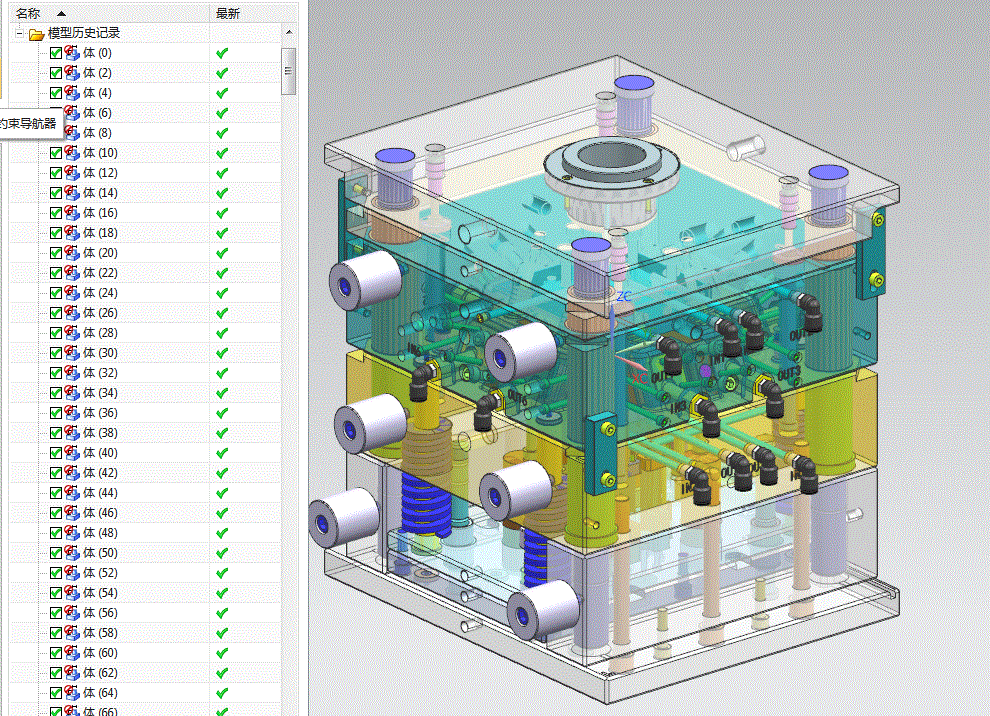Click the up-to-date checkmark for 体 (46)
The image size is (990, 716).
(x=222, y=513)
